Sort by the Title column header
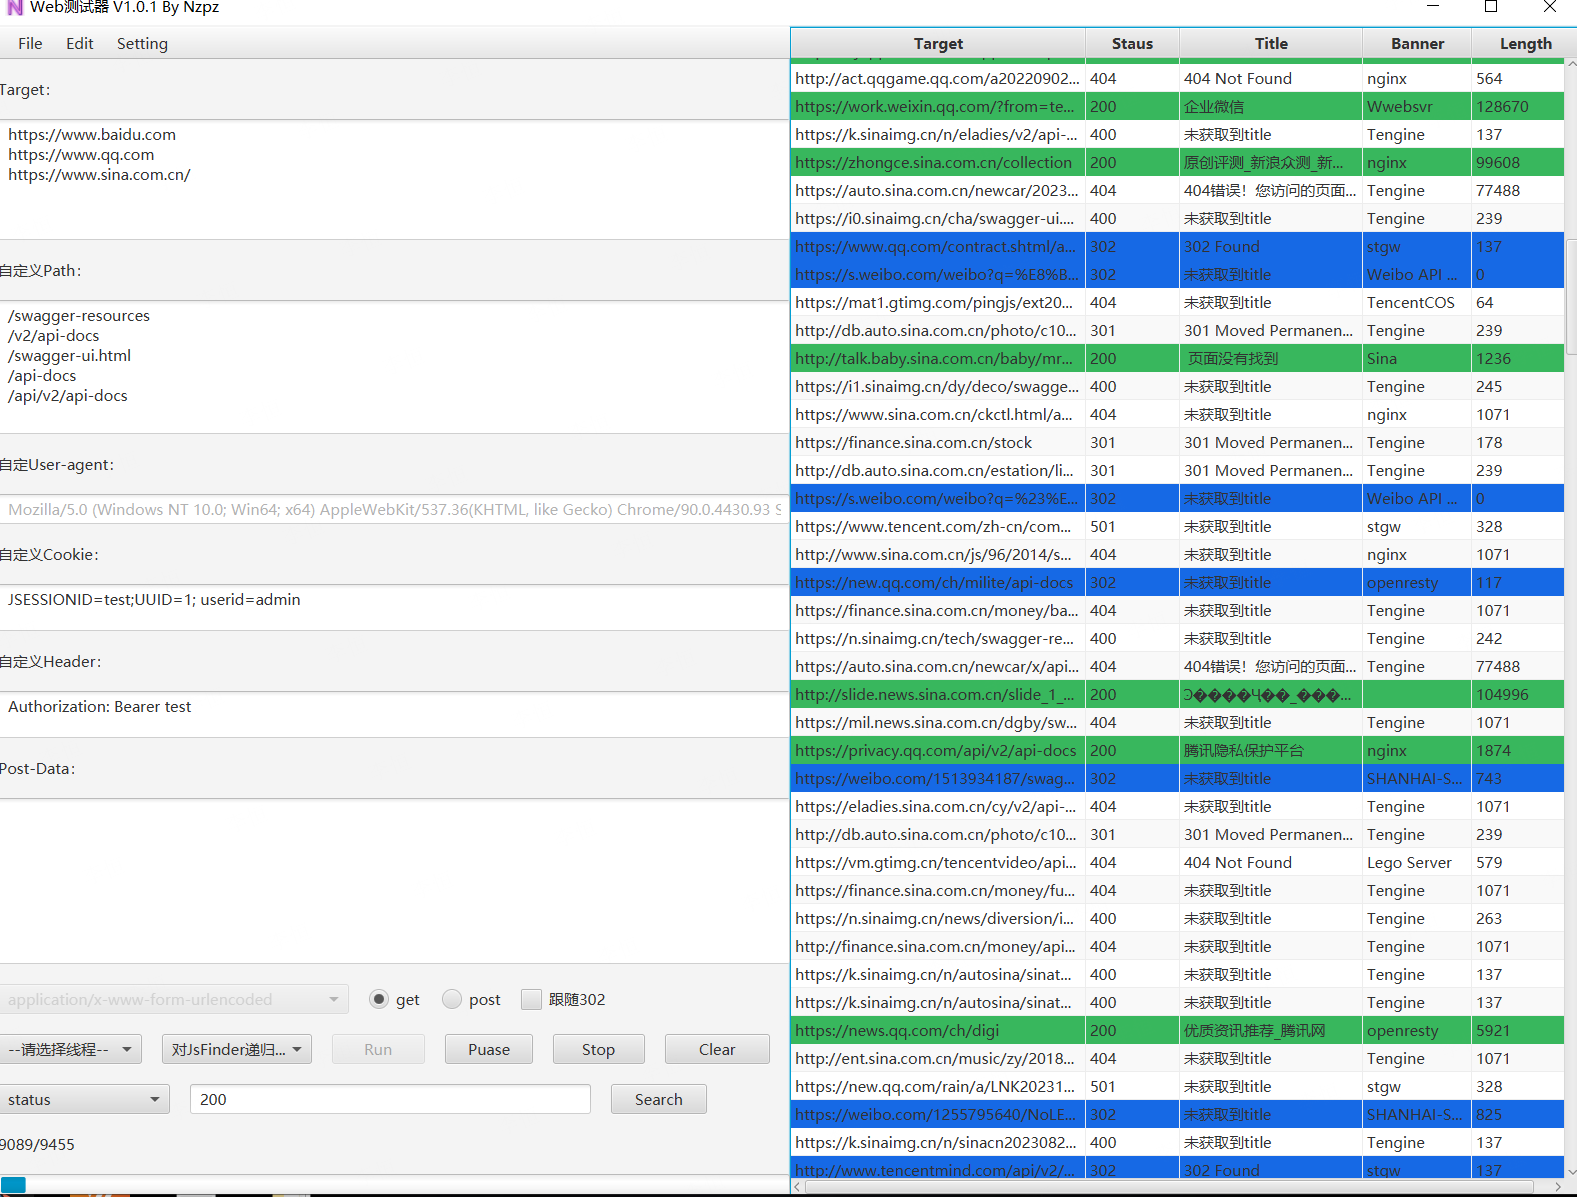Image resolution: width=1577 pixels, height=1197 pixels. (1271, 43)
